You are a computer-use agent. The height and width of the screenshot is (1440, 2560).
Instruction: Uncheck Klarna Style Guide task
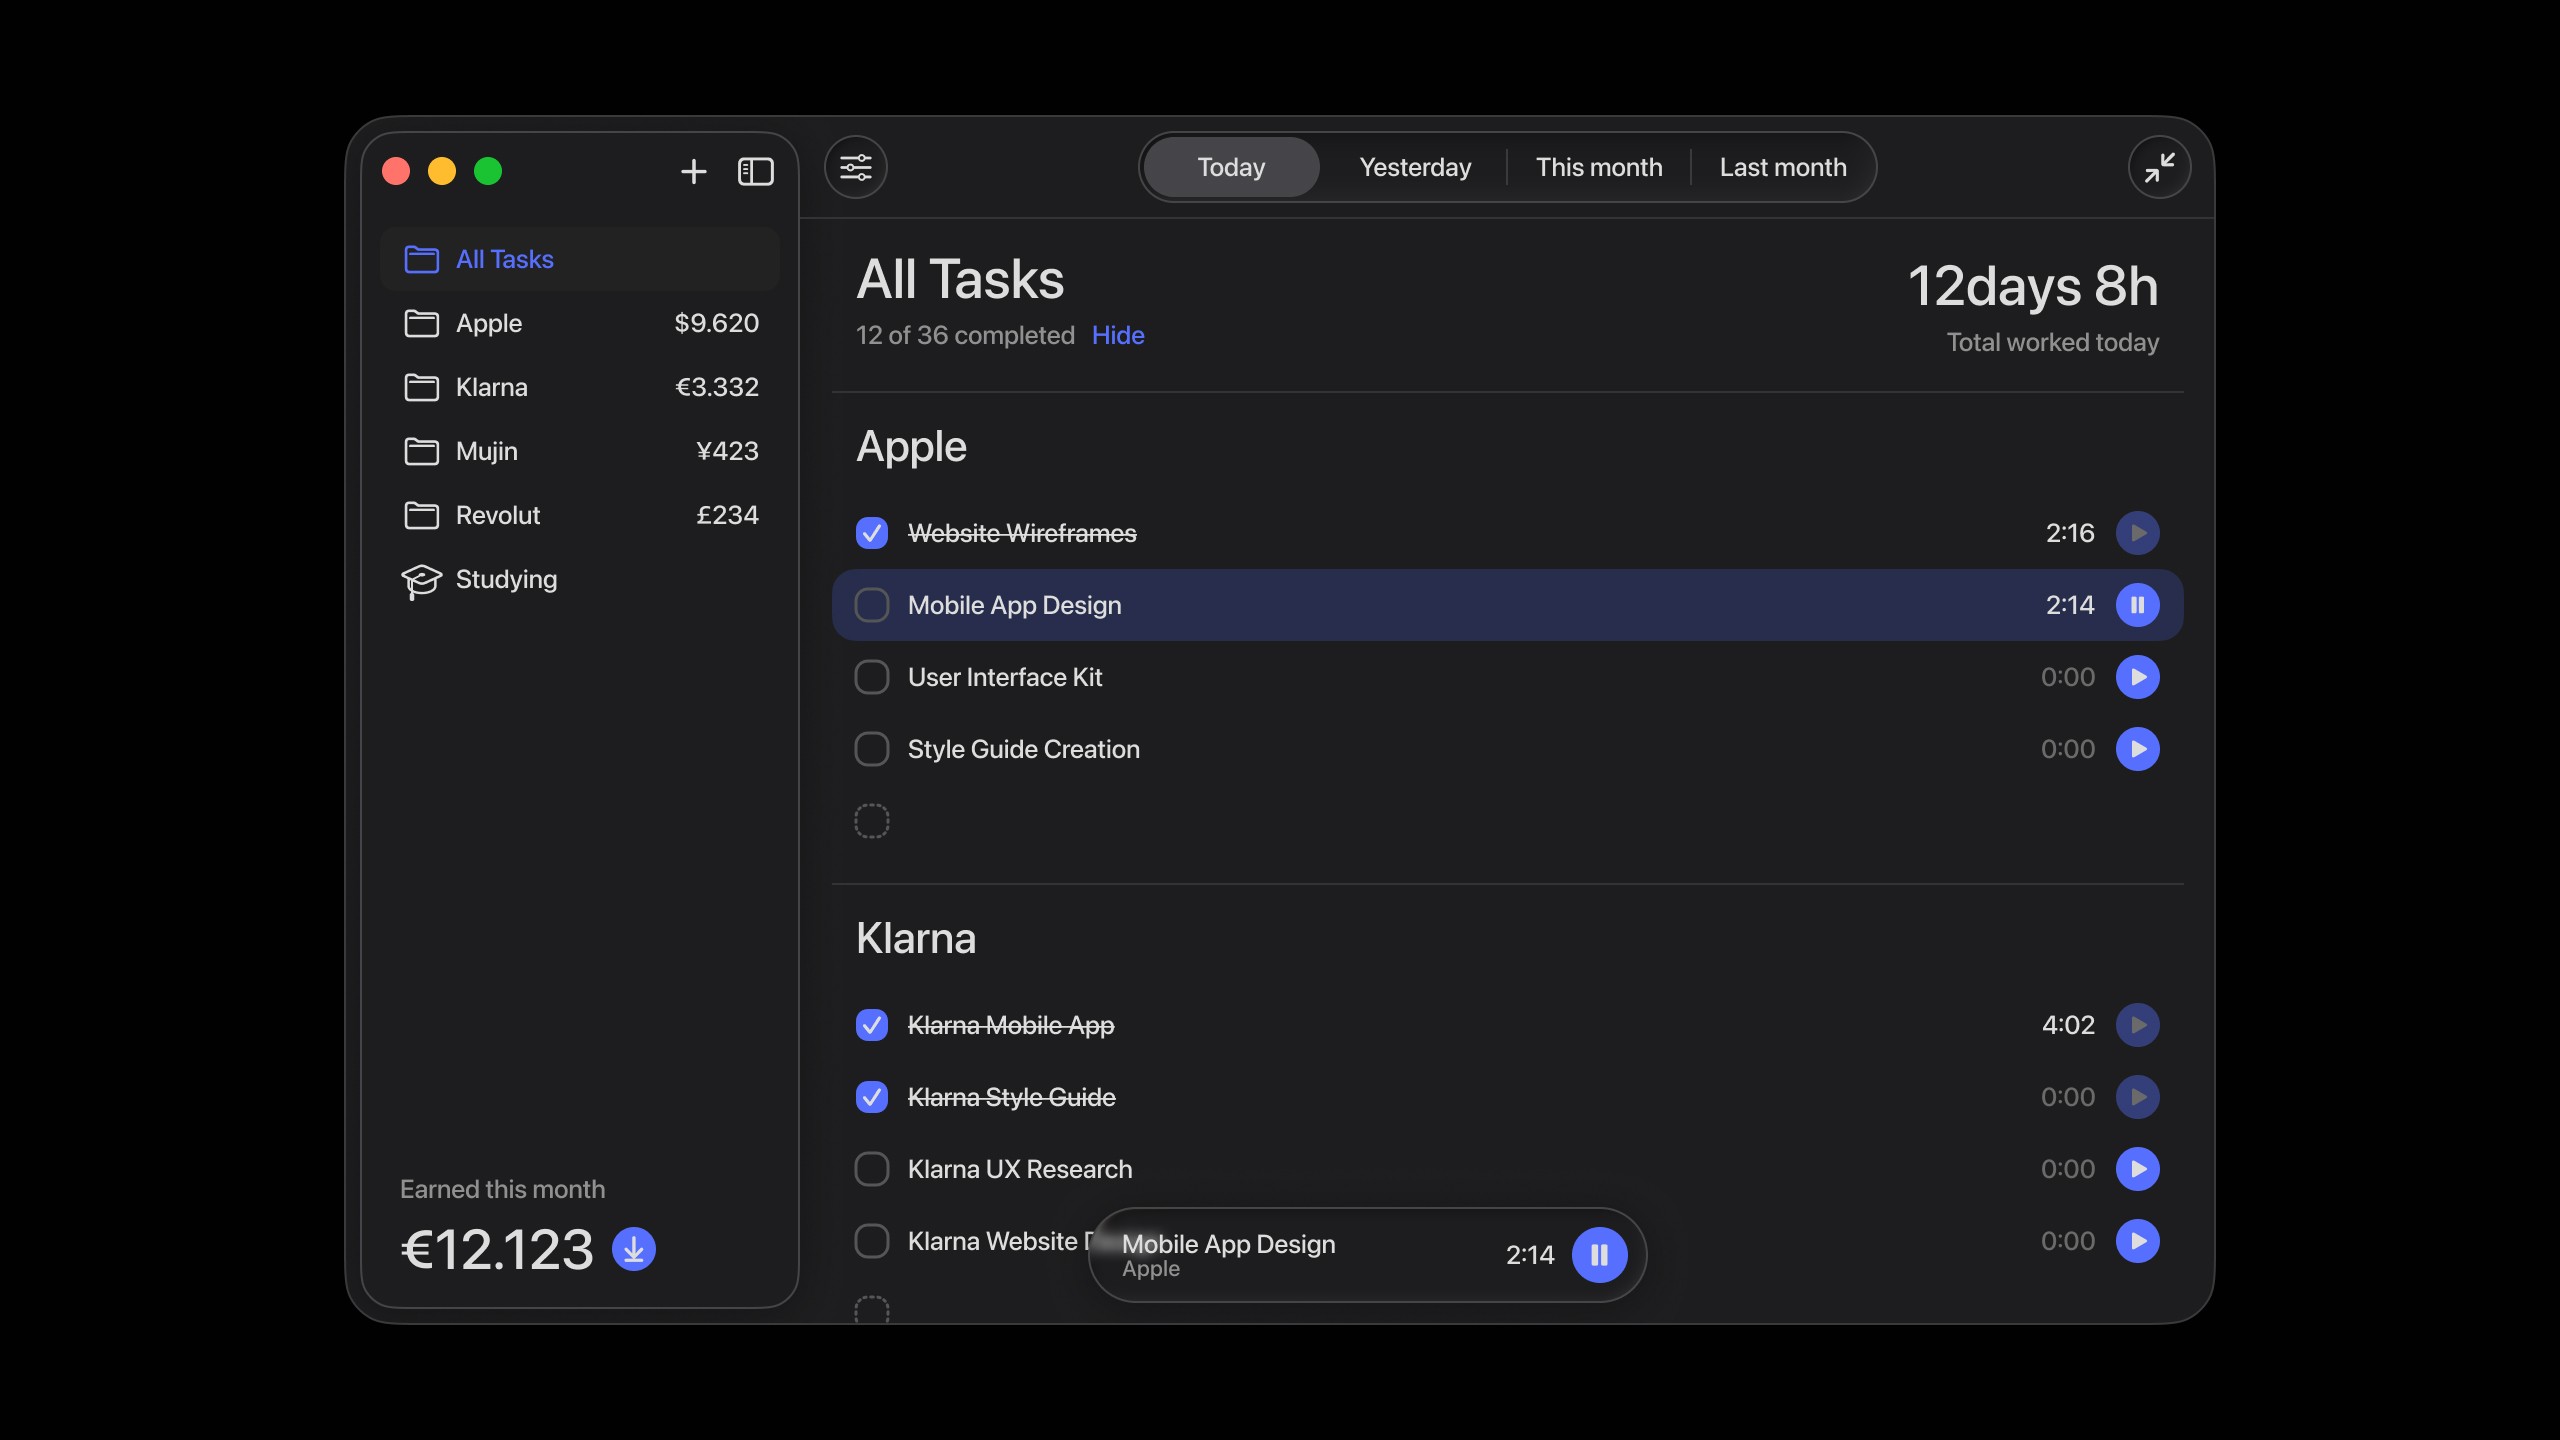pyautogui.click(x=872, y=1097)
